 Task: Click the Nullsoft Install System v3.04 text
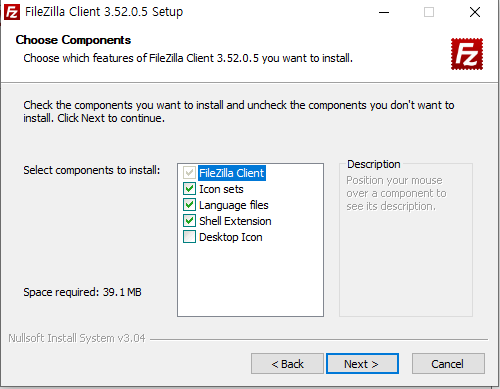pos(77,338)
